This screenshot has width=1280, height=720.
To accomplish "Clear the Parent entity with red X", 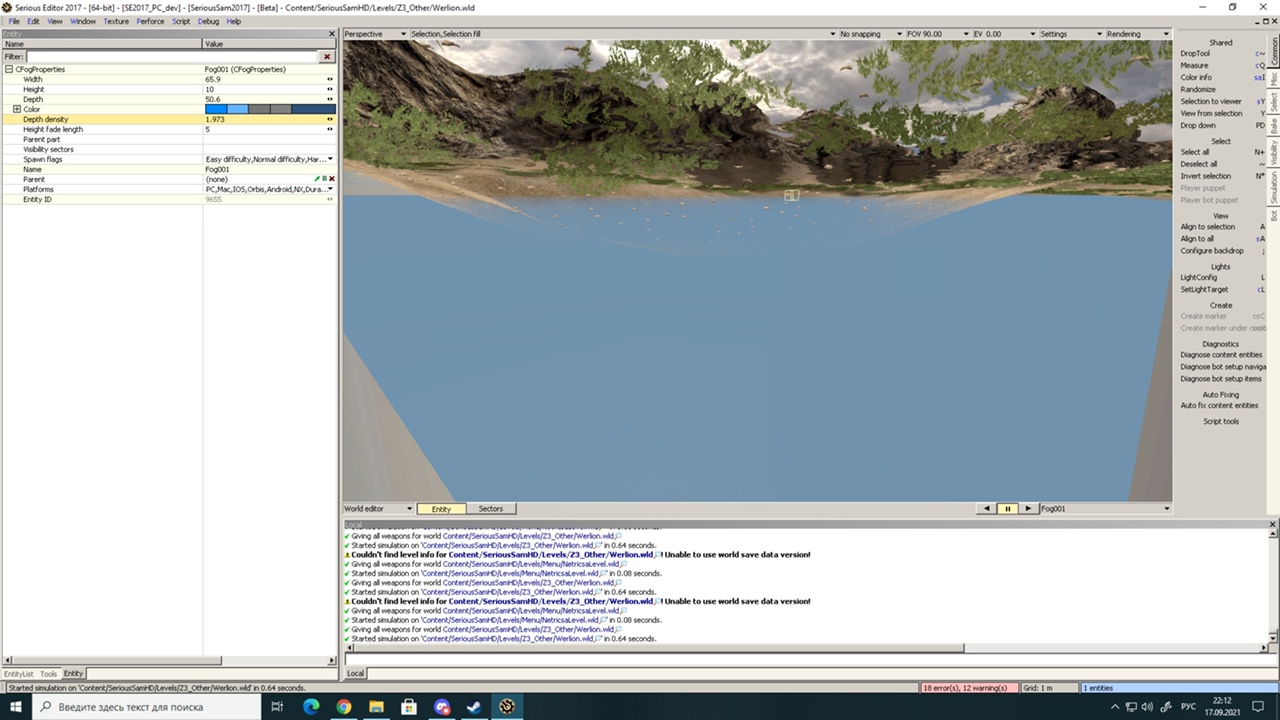I will point(331,179).
